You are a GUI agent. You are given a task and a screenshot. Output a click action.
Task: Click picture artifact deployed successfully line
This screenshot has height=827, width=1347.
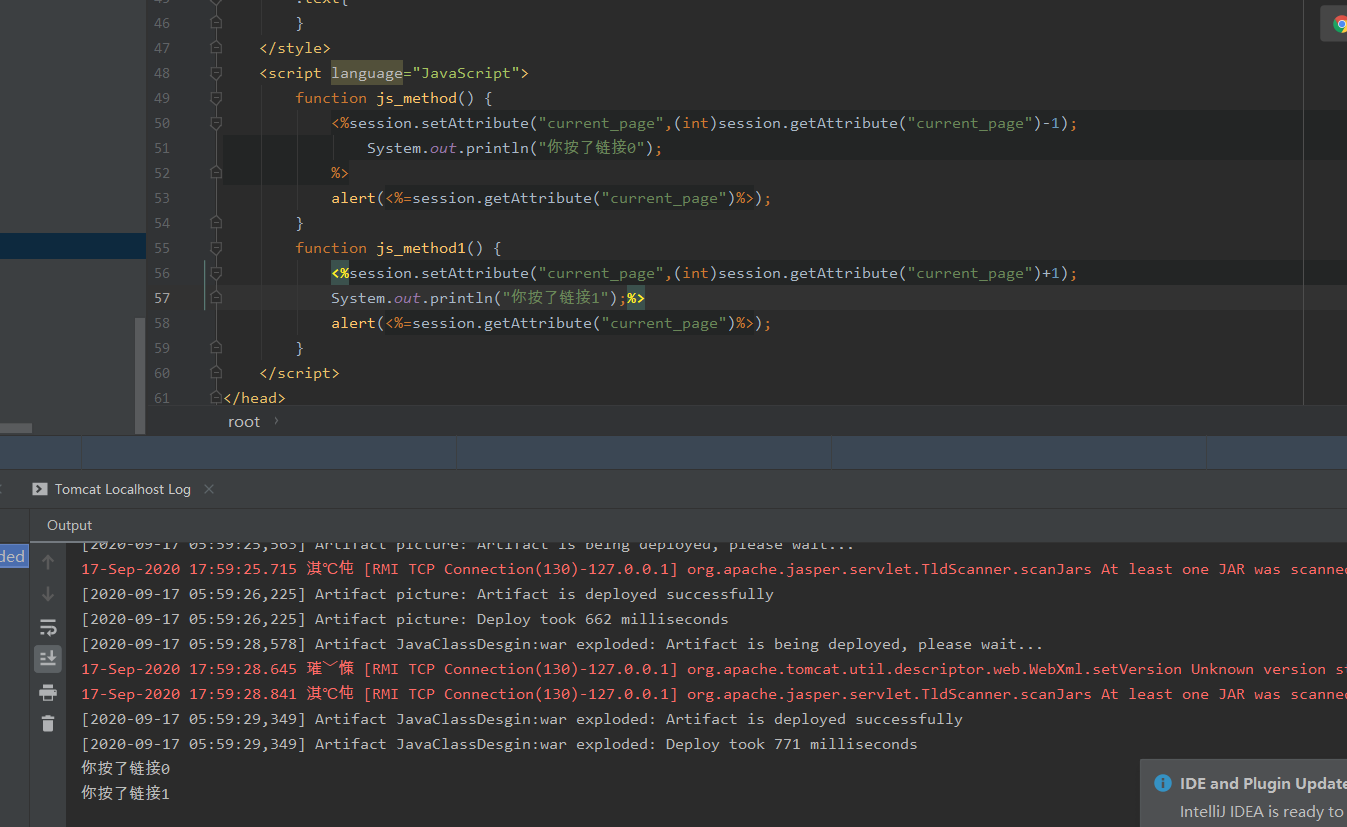tap(427, 594)
